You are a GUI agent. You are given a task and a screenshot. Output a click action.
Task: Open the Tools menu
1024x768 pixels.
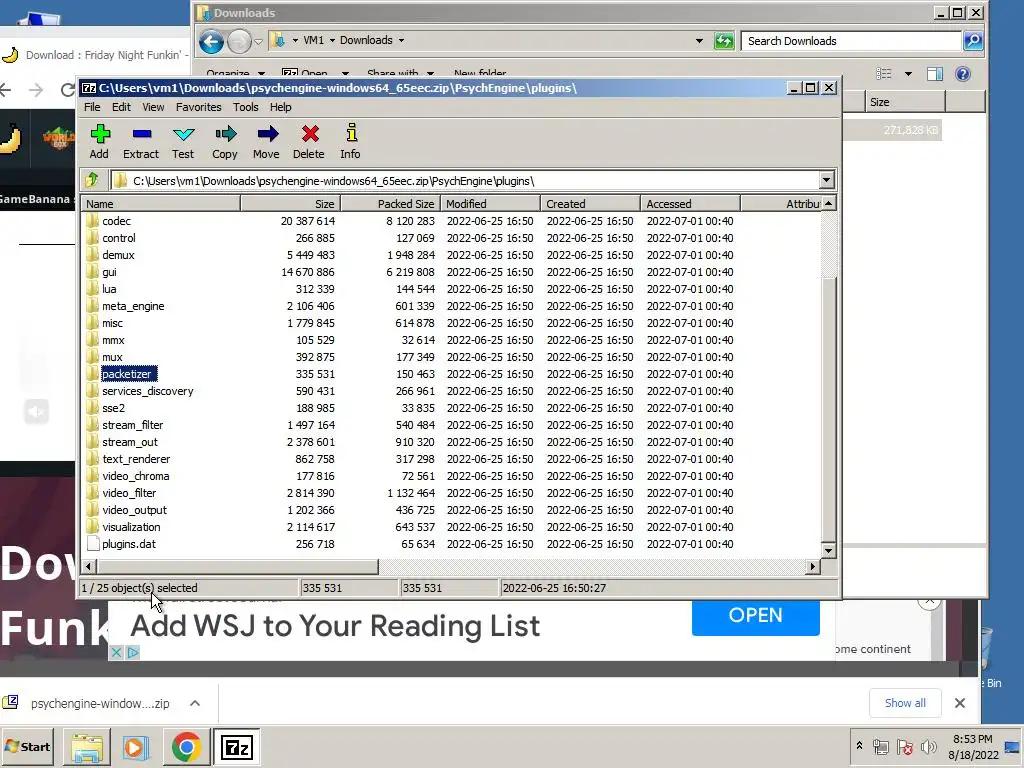pyautogui.click(x=246, y=107)
